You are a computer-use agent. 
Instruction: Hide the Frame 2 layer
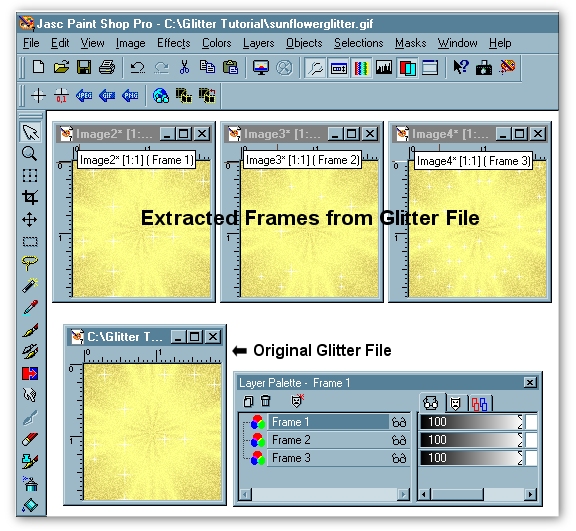399,440
